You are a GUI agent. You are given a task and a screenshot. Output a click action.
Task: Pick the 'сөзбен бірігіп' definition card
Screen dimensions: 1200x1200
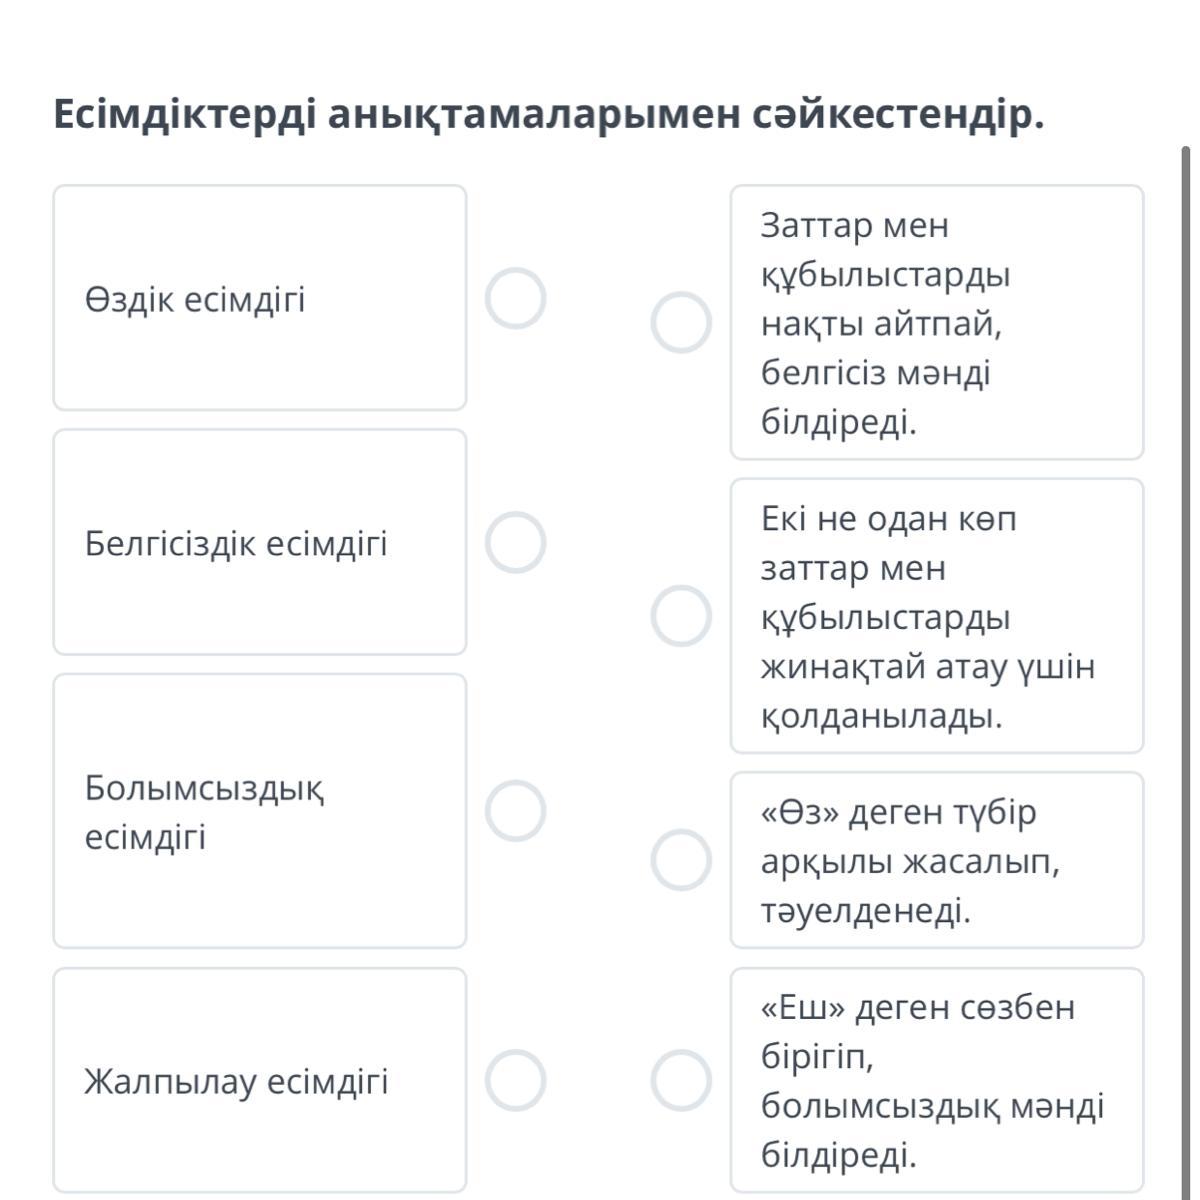936,1080
